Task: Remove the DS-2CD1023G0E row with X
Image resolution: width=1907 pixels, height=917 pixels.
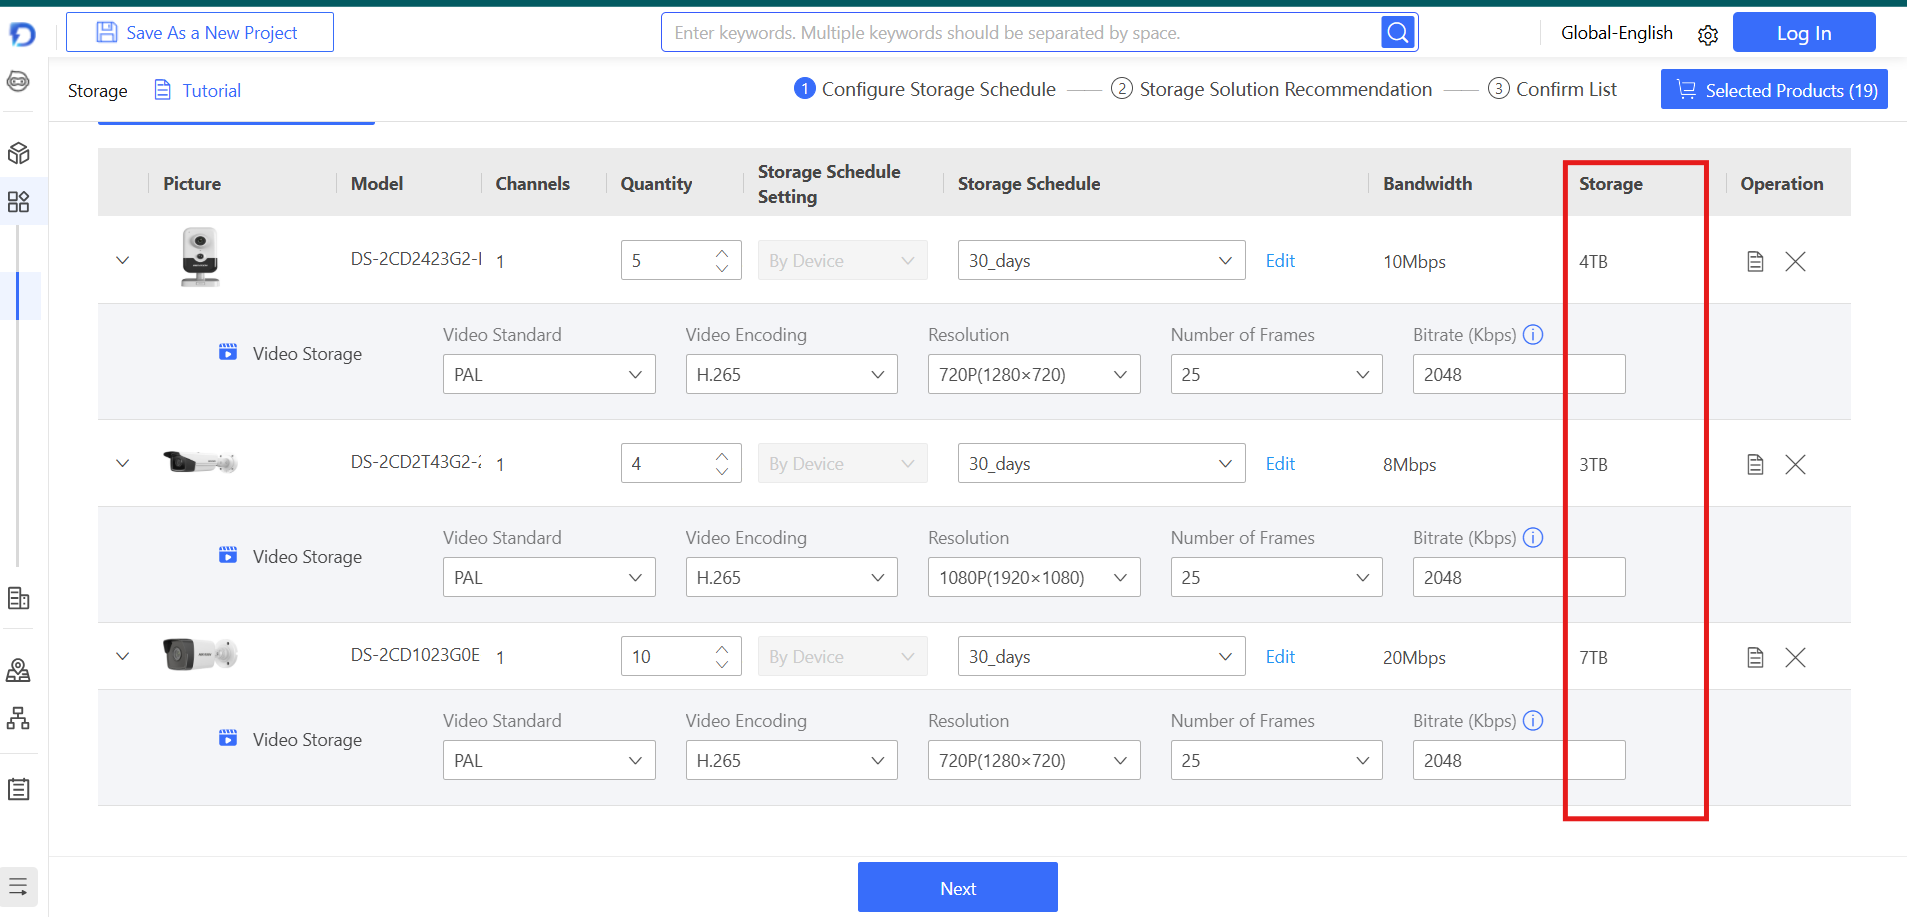Action: pyautogui.click(x=1795, y=658)
